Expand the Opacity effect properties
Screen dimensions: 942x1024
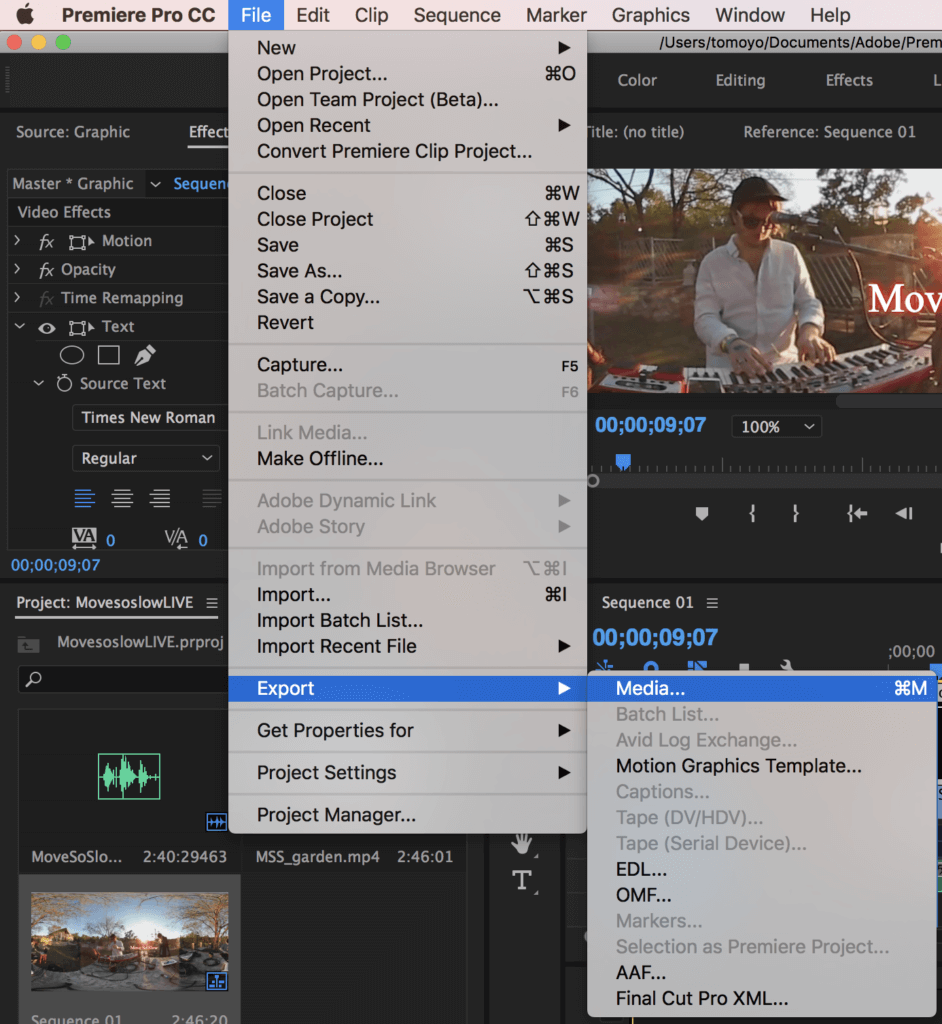(x=18, y=269)
